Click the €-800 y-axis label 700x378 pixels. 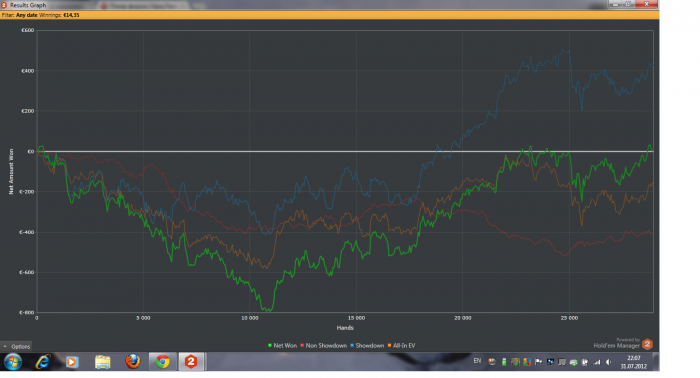point(27,312)
